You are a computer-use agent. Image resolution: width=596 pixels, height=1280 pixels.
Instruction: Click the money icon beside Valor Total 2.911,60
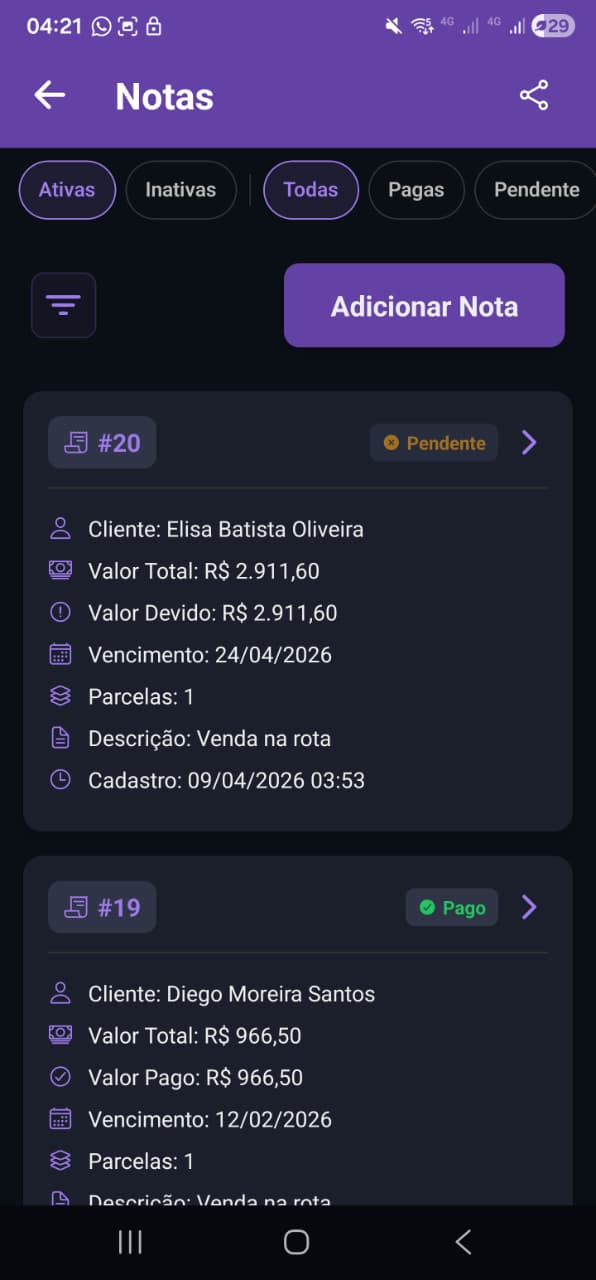[60, 570]
